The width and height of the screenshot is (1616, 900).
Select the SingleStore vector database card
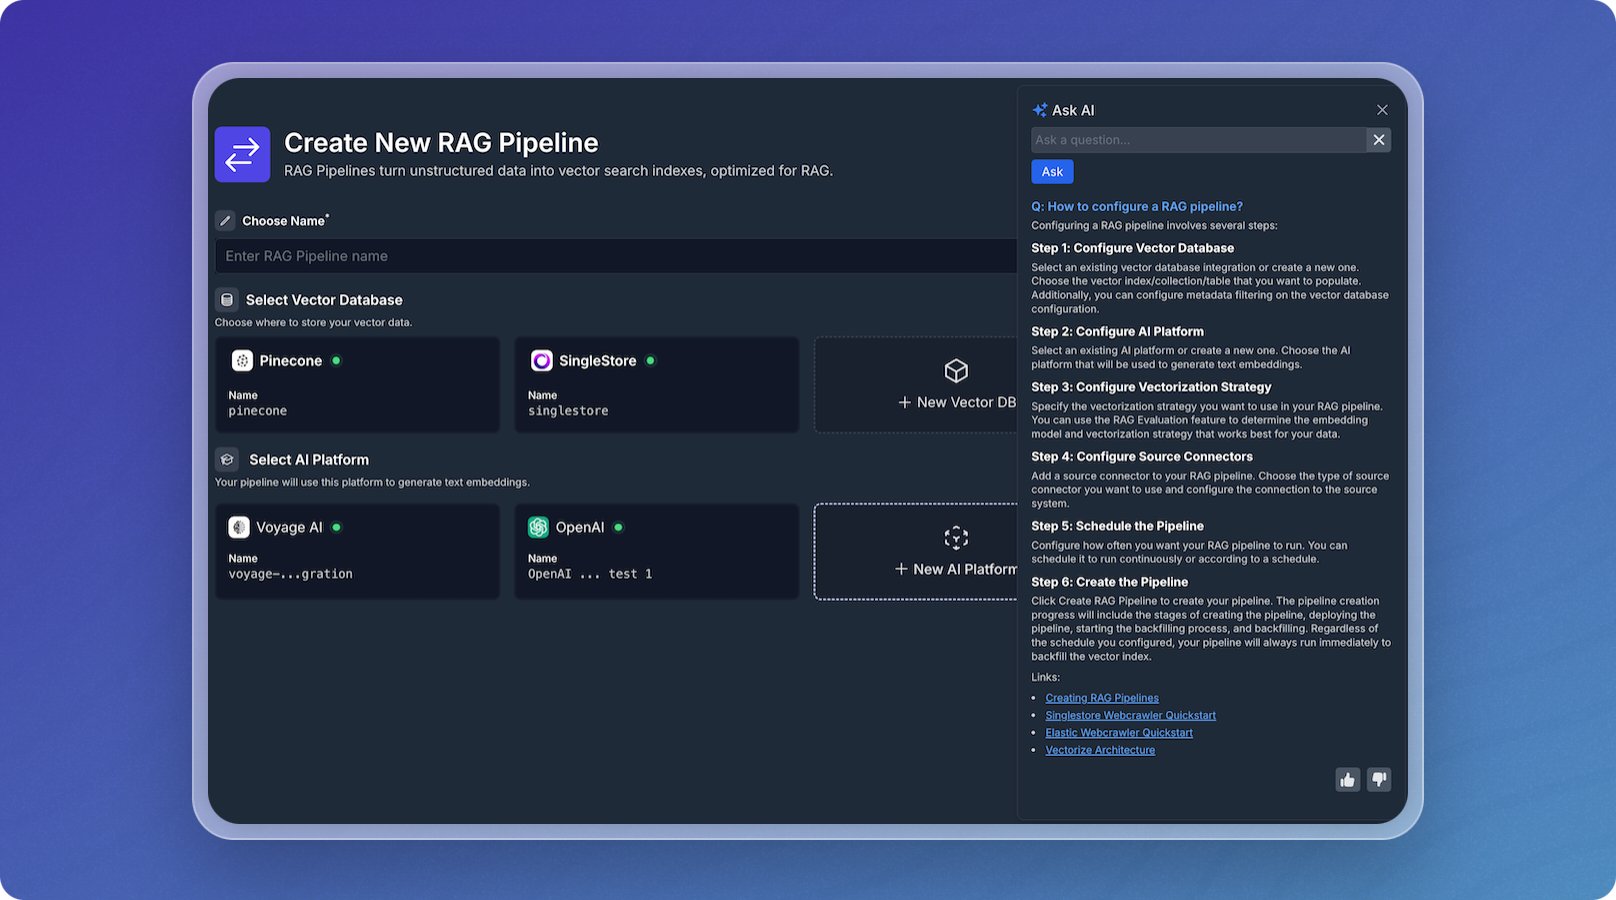(657, 385)
